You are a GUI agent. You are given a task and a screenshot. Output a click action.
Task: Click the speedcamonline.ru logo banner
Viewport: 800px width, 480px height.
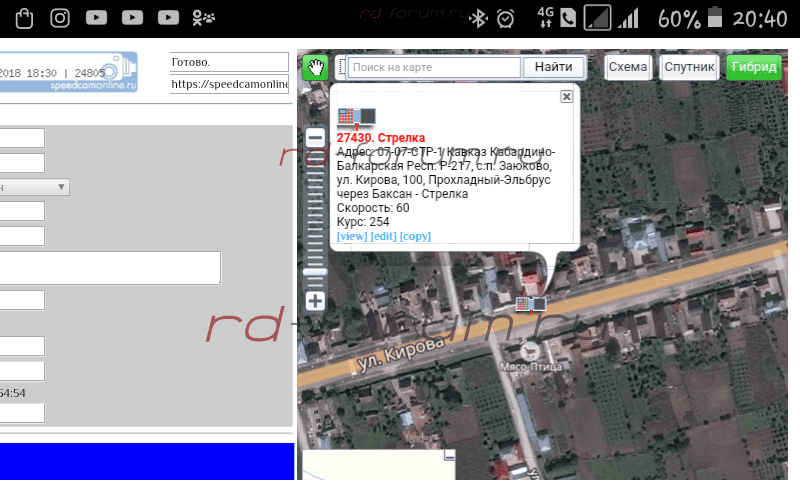[x=68, y=74]
